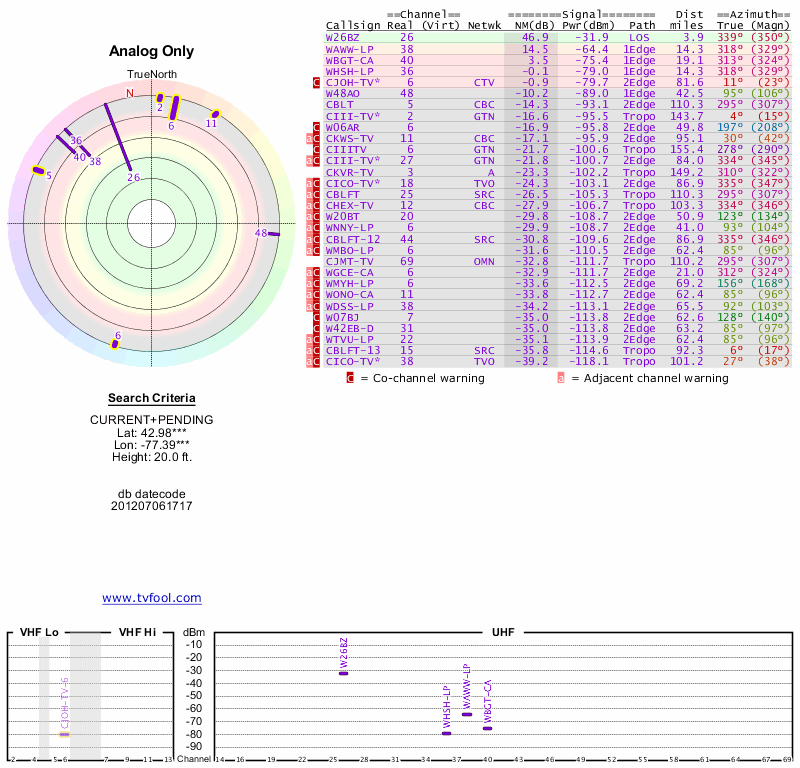800x768 pixels.
Task: Click the Search Criteria heading
Action: [x=151, y=398]
